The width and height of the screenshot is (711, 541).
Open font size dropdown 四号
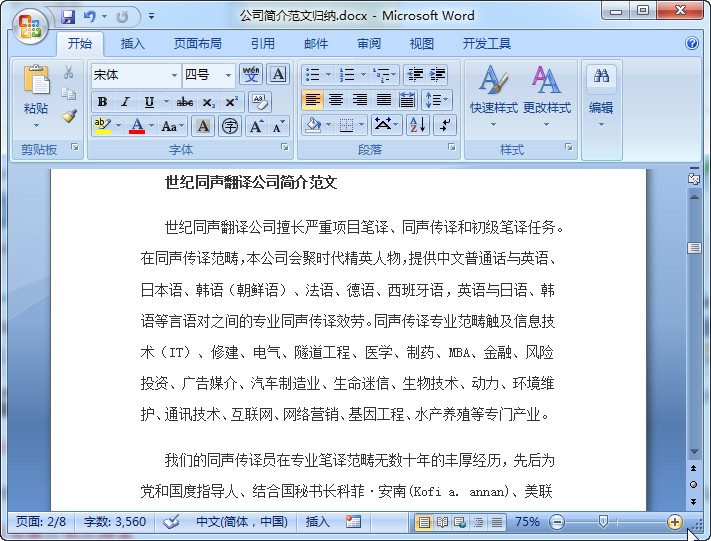228,75
